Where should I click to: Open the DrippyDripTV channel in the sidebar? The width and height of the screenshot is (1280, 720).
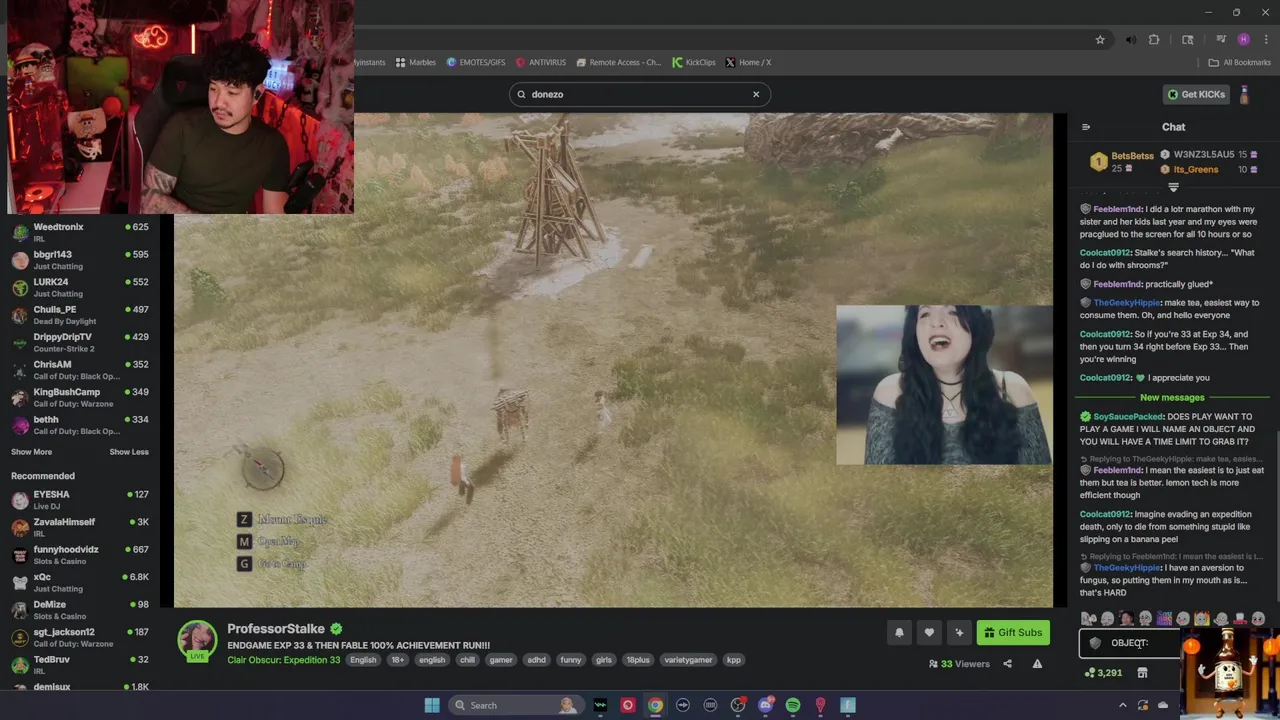(x=79, y=342)
